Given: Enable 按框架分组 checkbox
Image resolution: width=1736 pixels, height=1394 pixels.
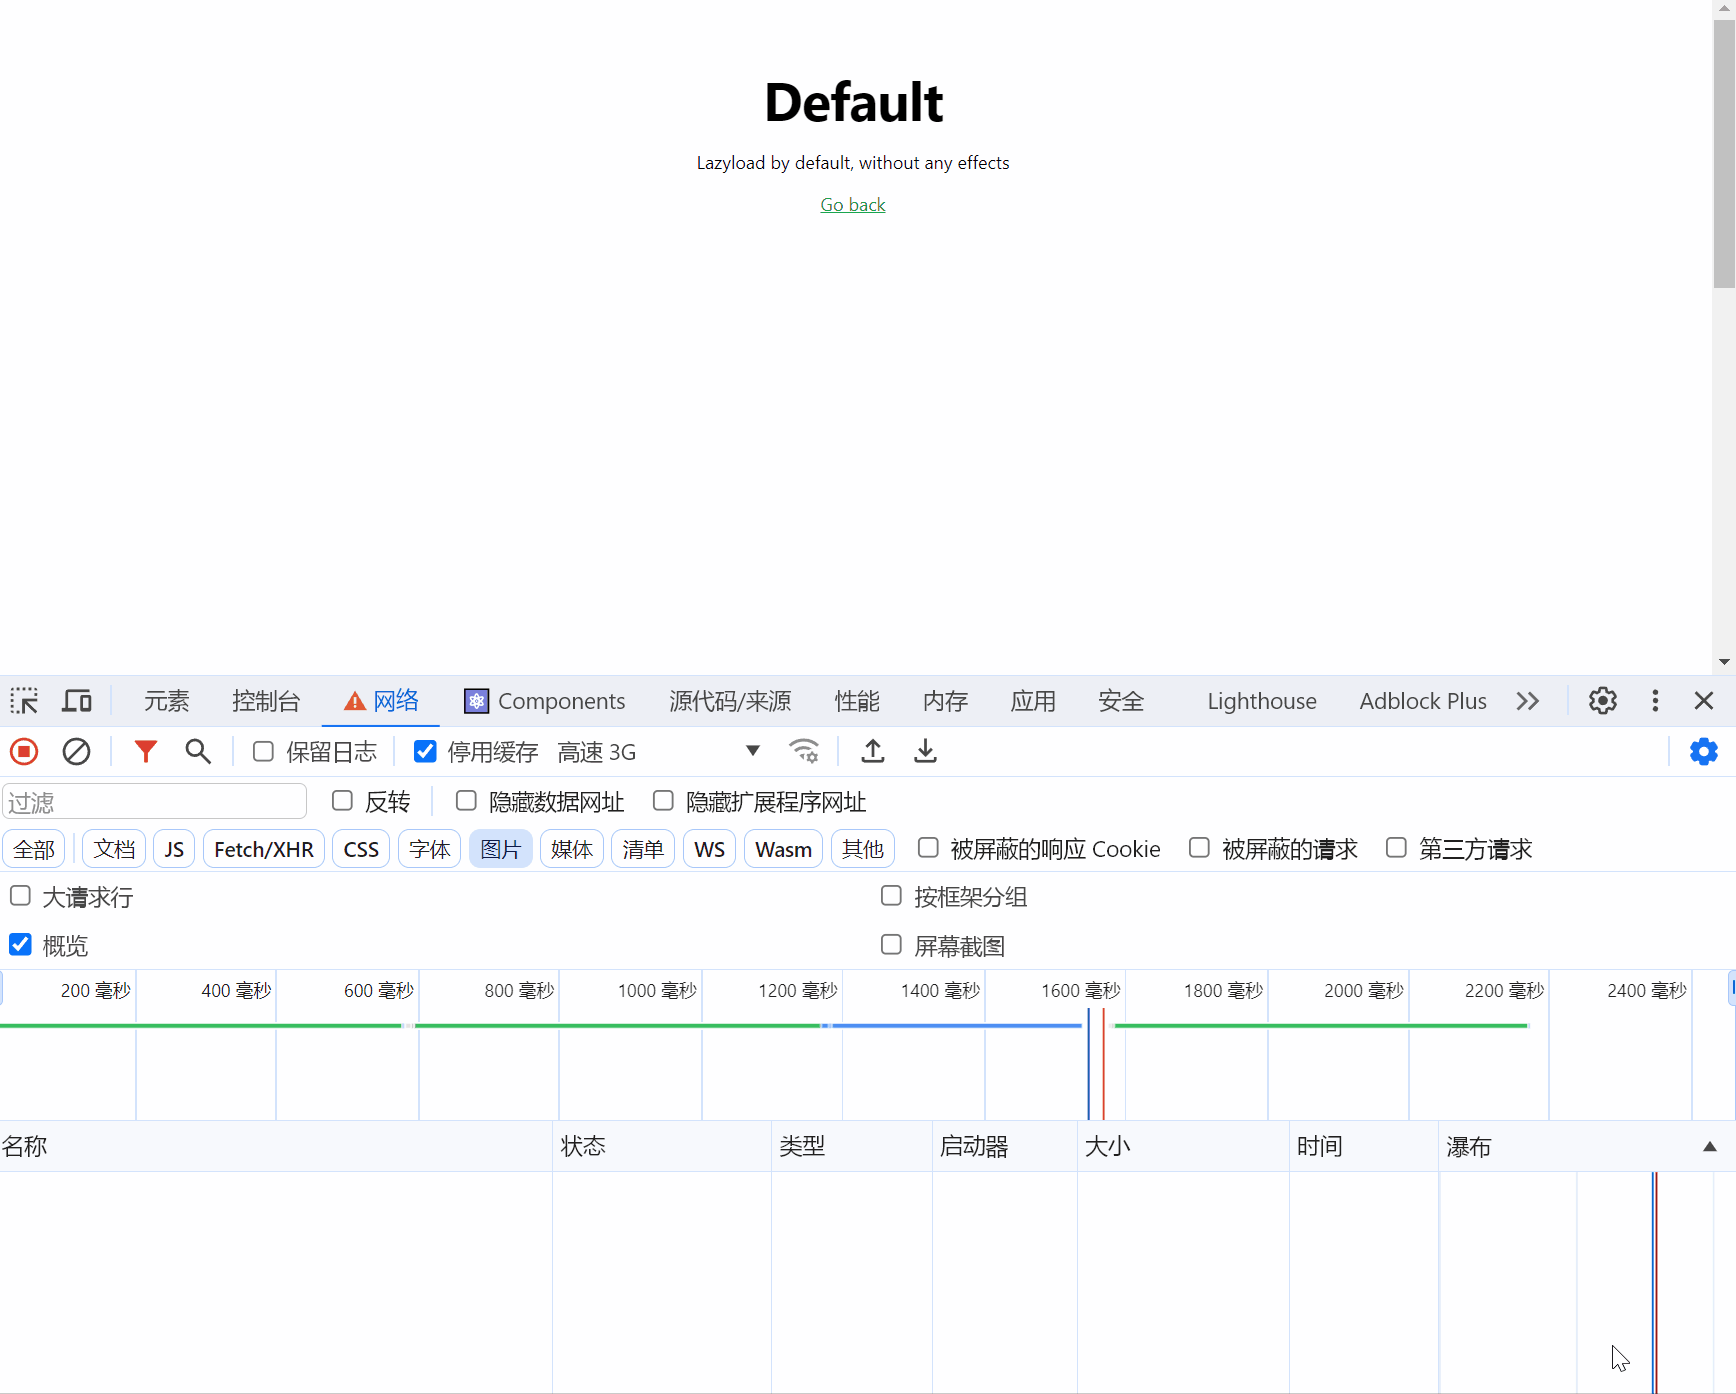Looking at the screenshot, I should (x=891, y=896).
